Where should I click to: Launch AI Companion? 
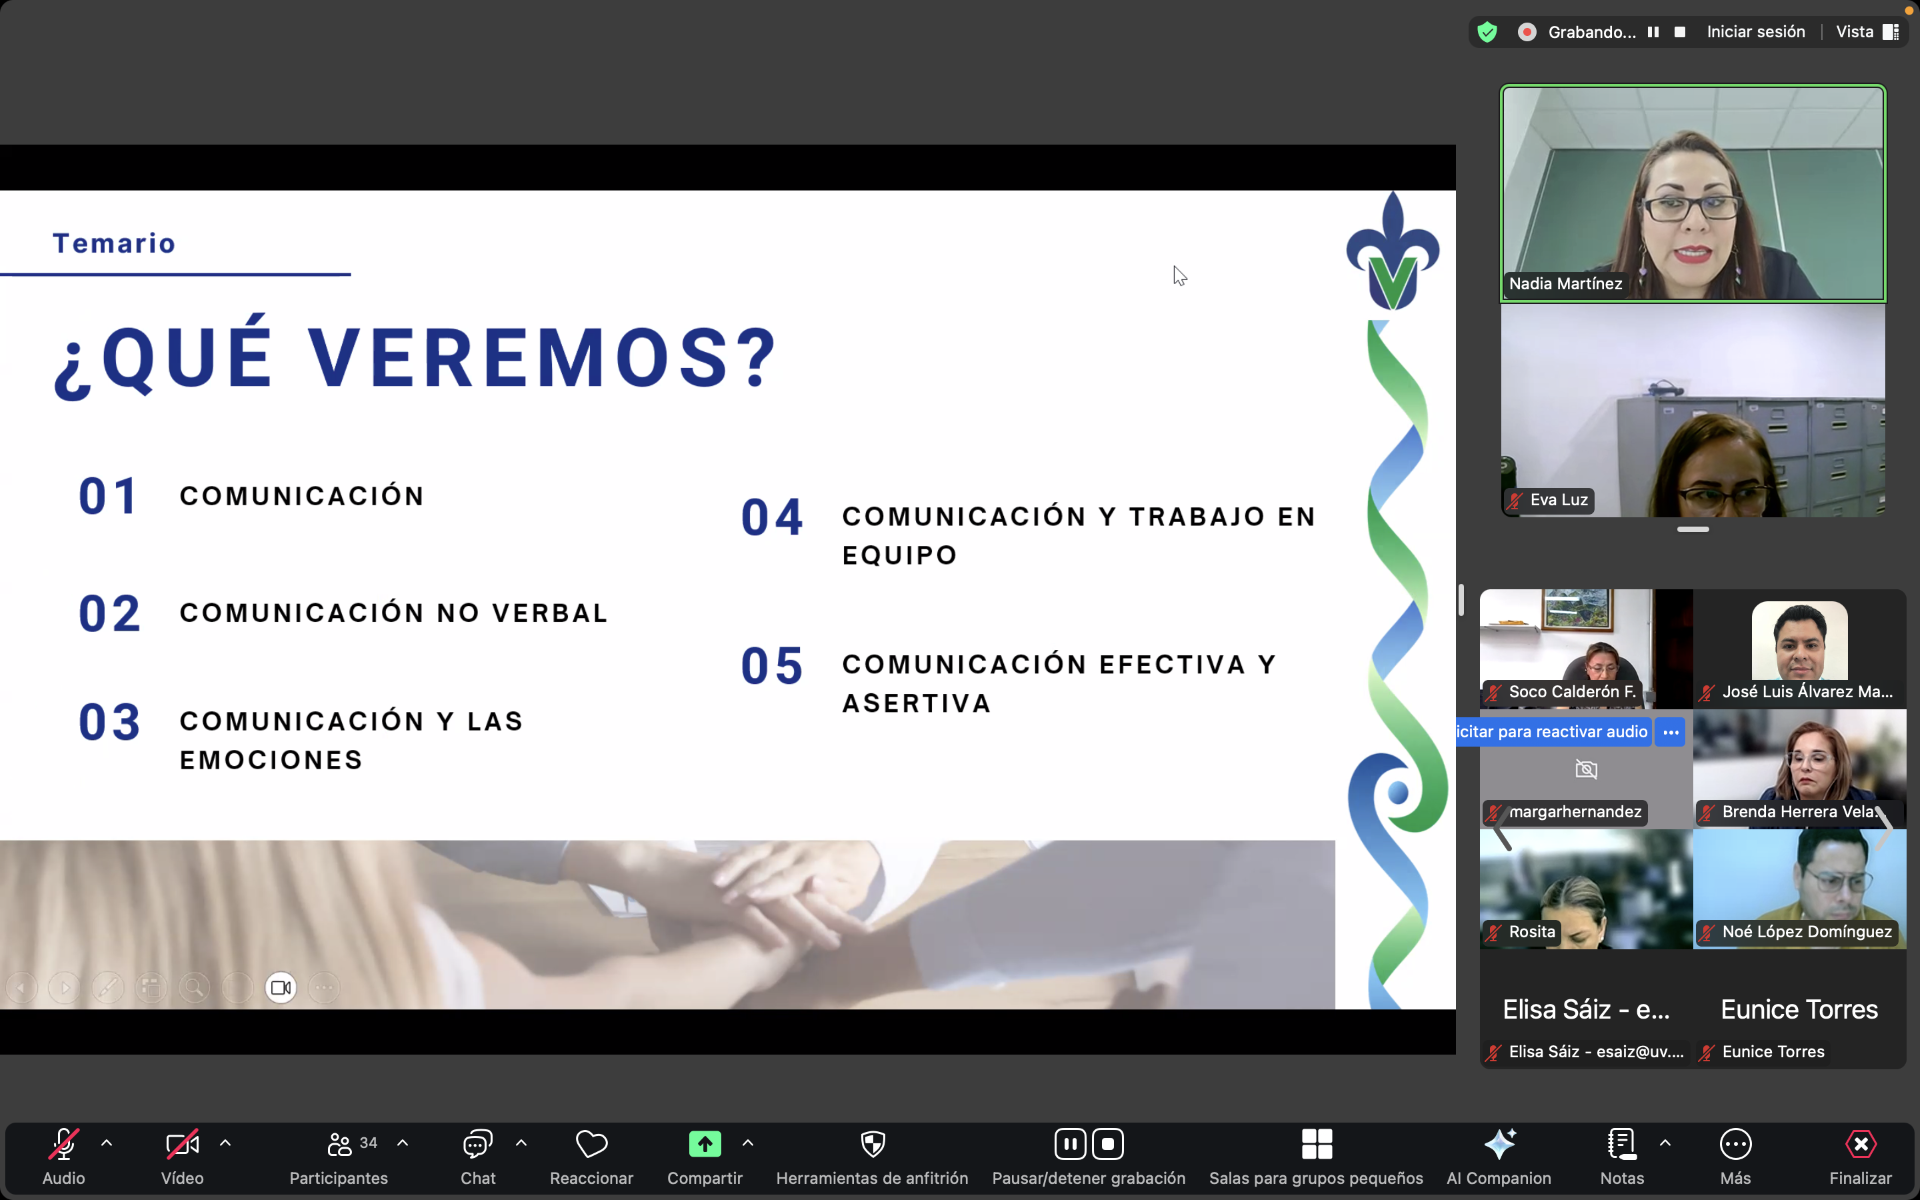click(1498, 1155)
